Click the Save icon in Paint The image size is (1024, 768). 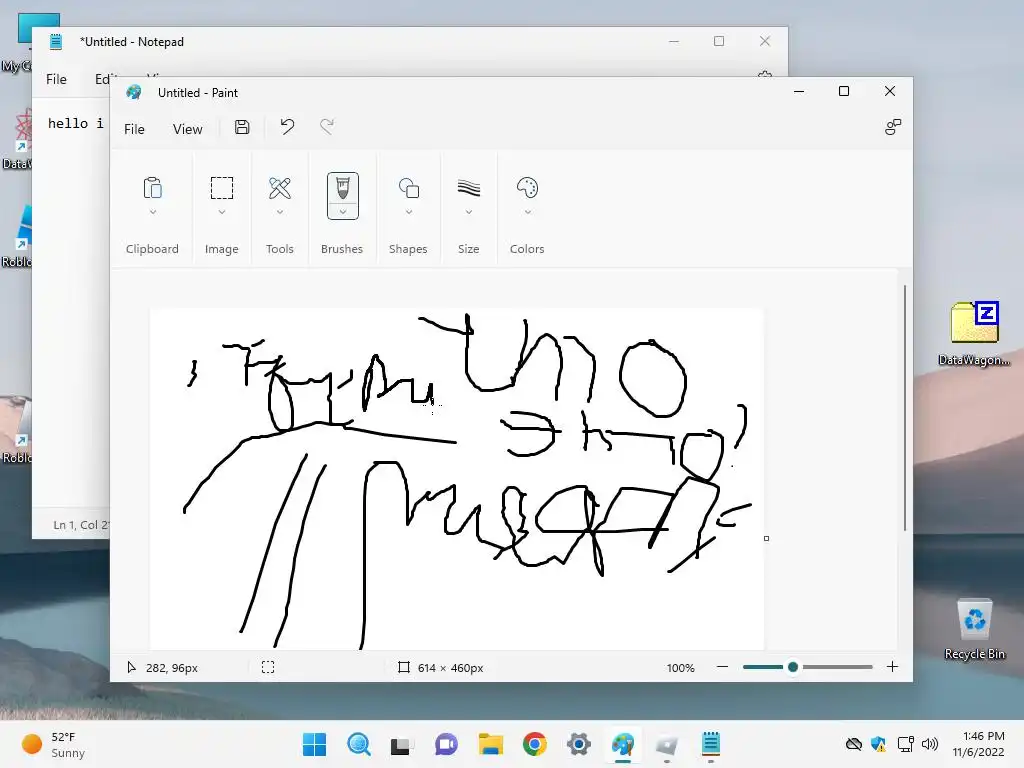tap(242, 127)
